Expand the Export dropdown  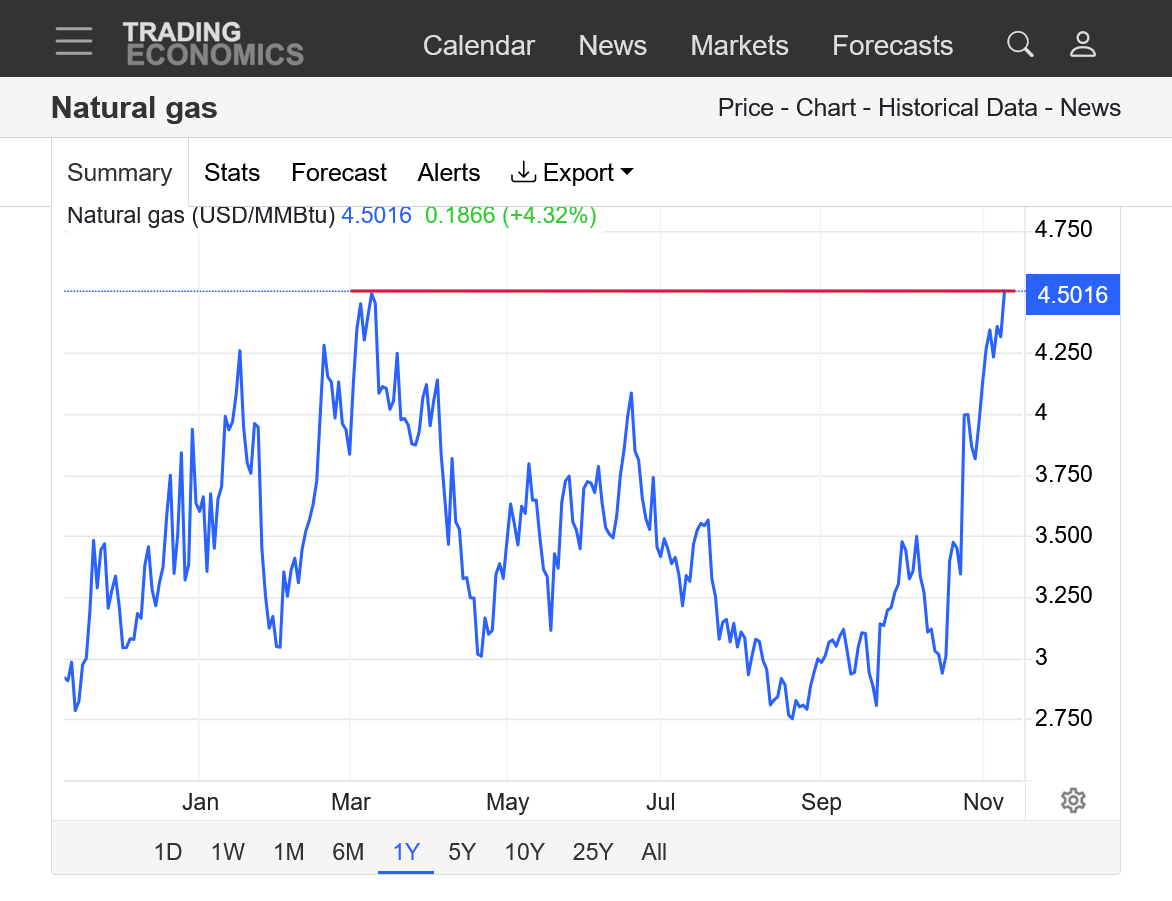coord(572,173)
